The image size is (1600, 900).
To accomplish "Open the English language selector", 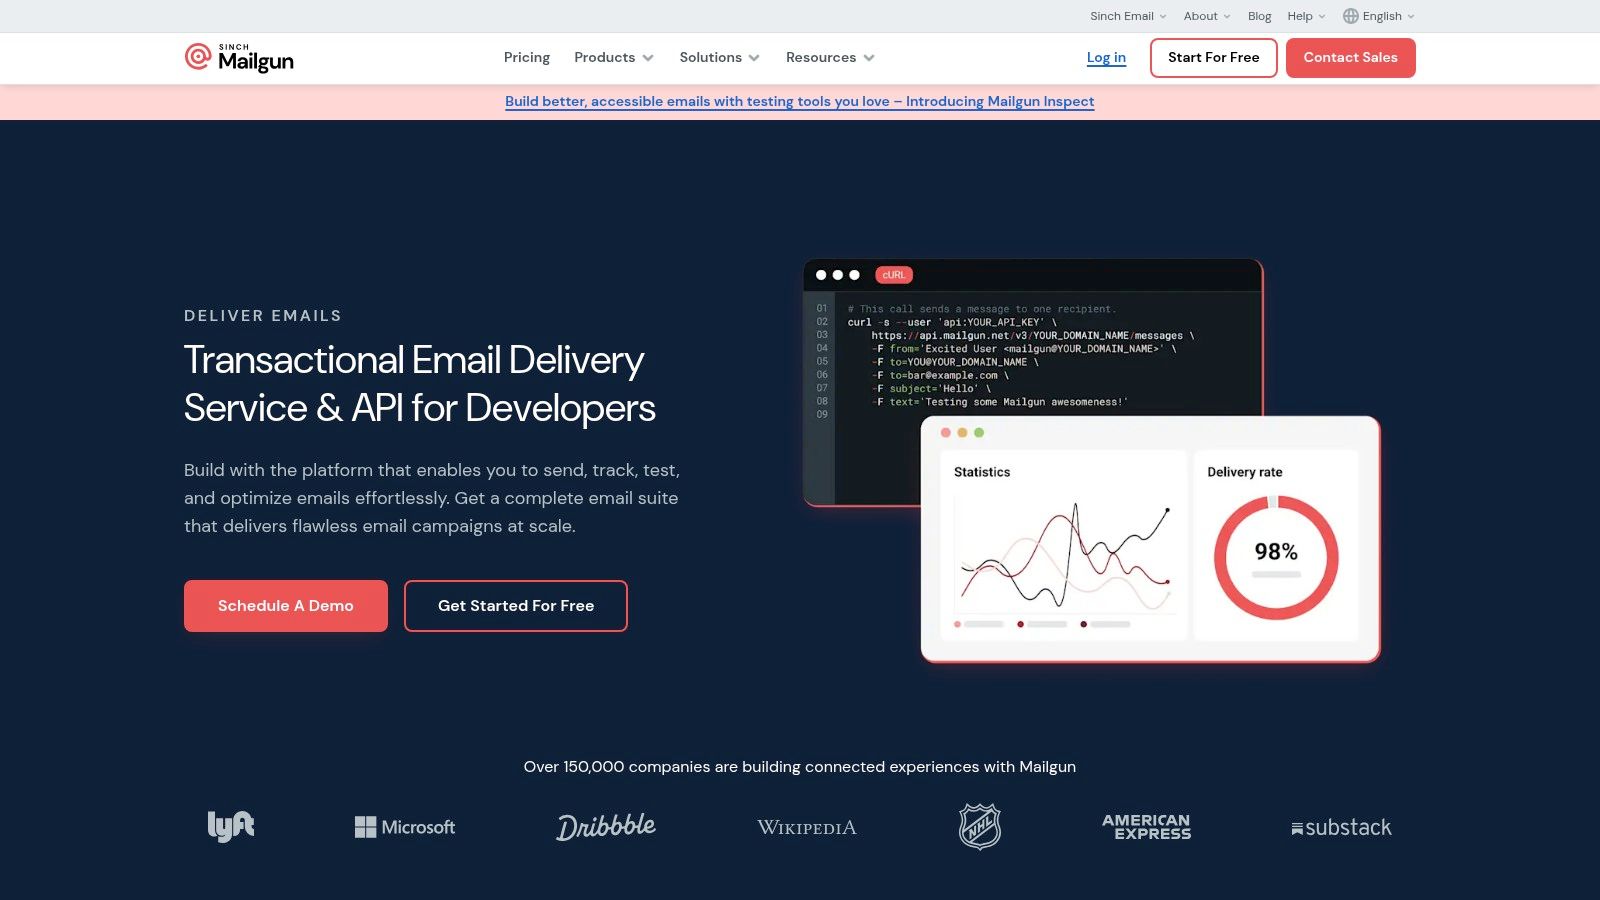I will (x=1379, y=16).
